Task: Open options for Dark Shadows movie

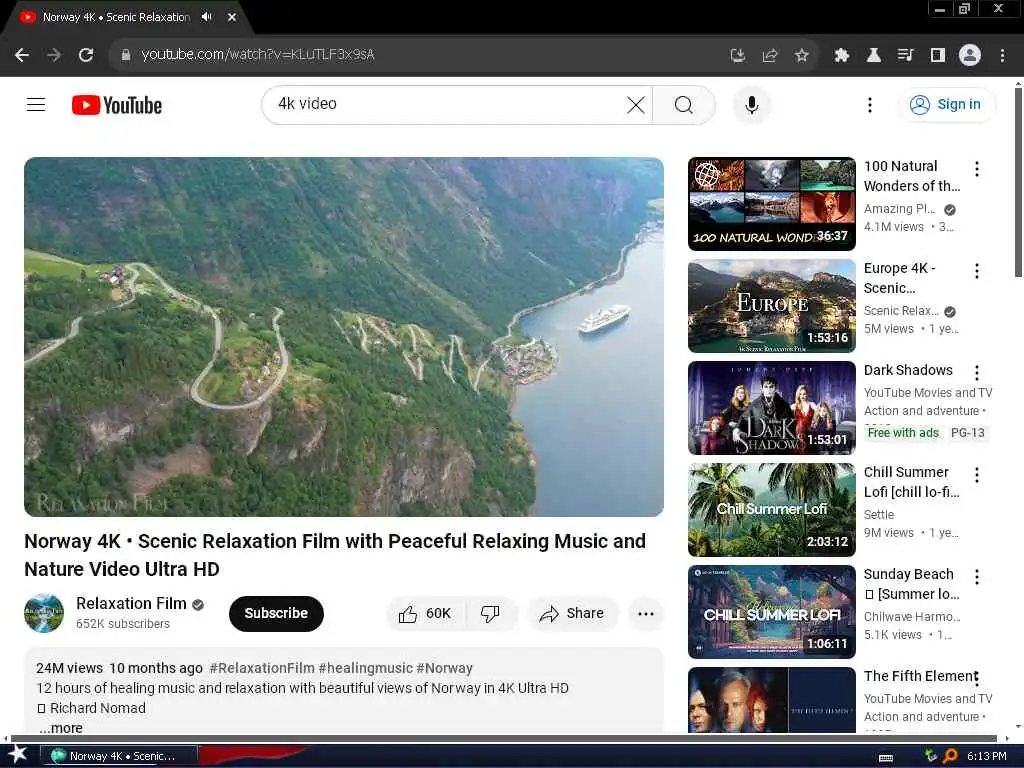Action: (x=976, y=373)
